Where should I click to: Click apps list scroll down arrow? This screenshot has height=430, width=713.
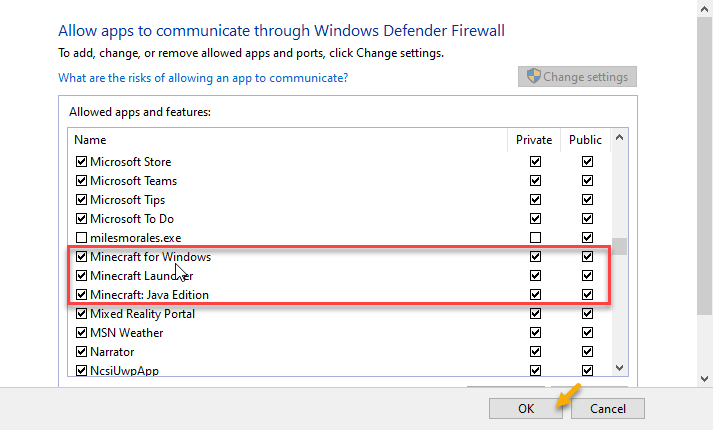point(619,368)
